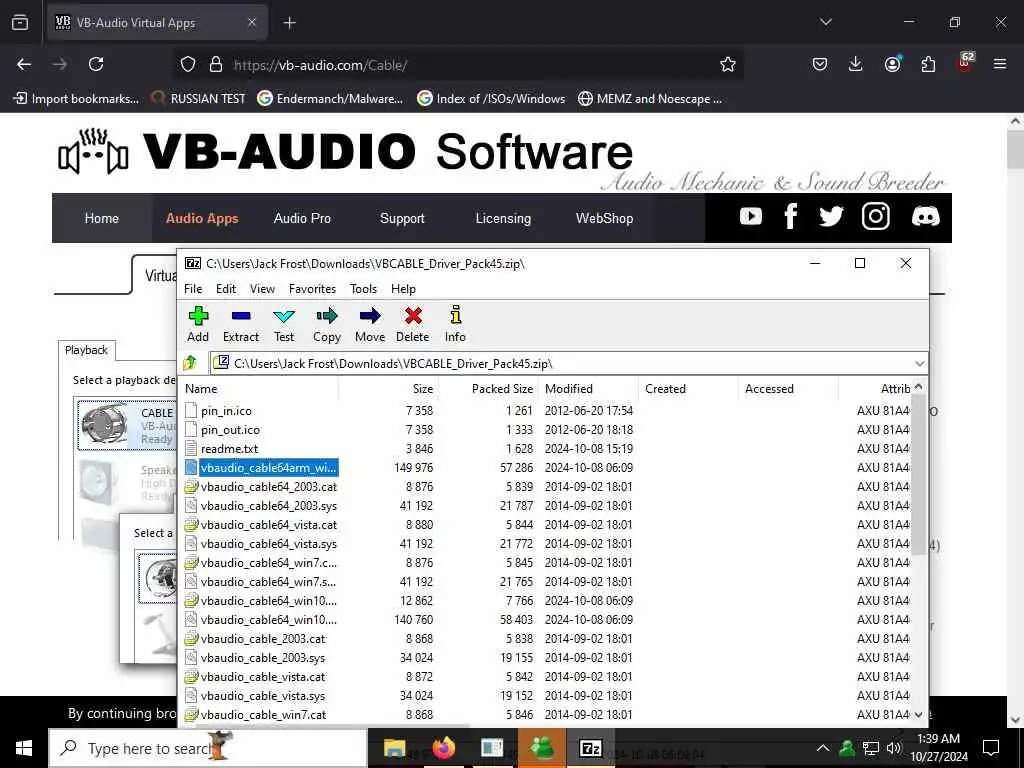Viewport: 1024px width, 768px height.
Task: Open Firefox hamburger application menu
Action: 1000,64
